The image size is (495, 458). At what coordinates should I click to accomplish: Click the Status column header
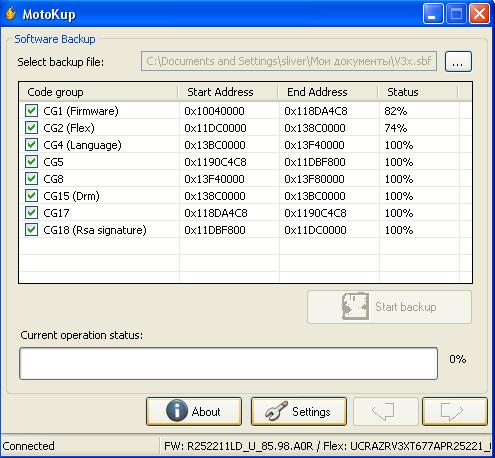click(x=418, y=92)
